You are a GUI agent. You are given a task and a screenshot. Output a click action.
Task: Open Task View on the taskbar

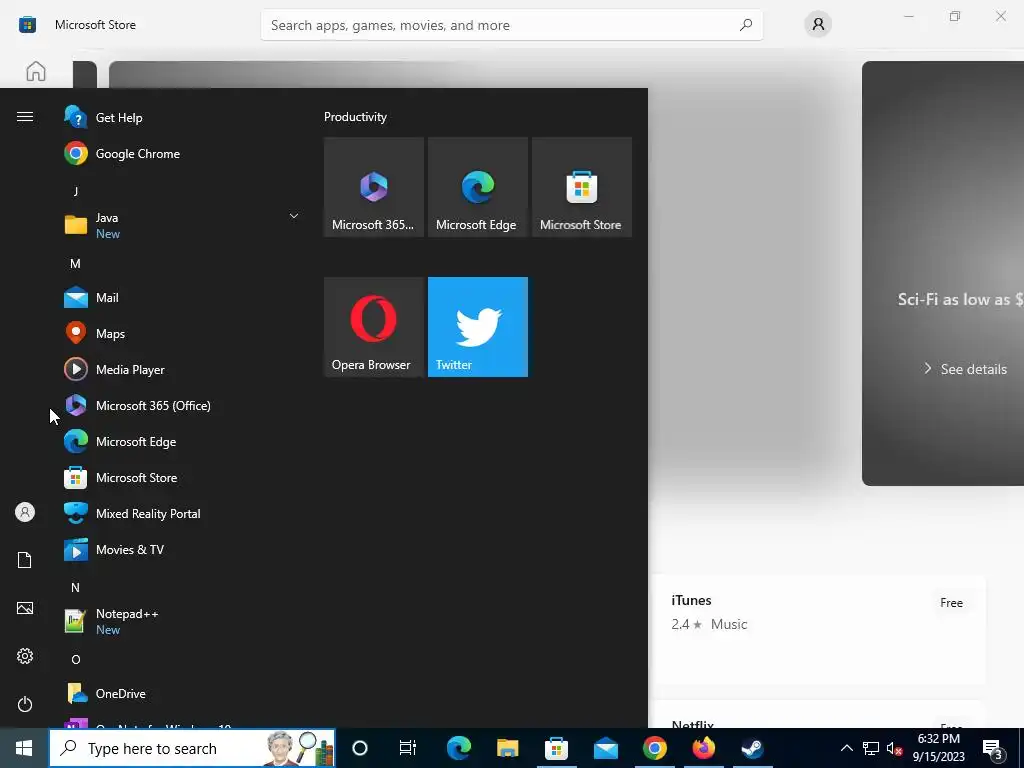coord(408,748)
